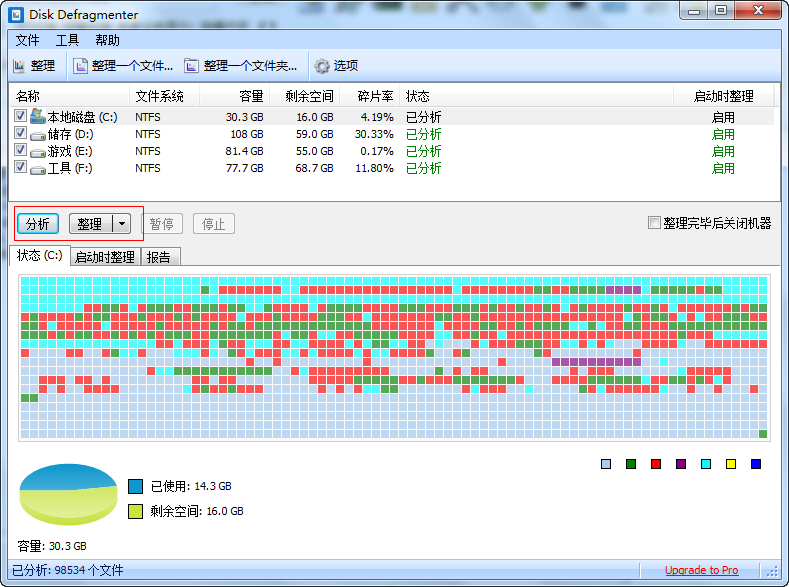Switch to the 状态 (C:) tab
The width and height of the screenshot is (789, 587).
pyautogui.click(x=40, y=256)
